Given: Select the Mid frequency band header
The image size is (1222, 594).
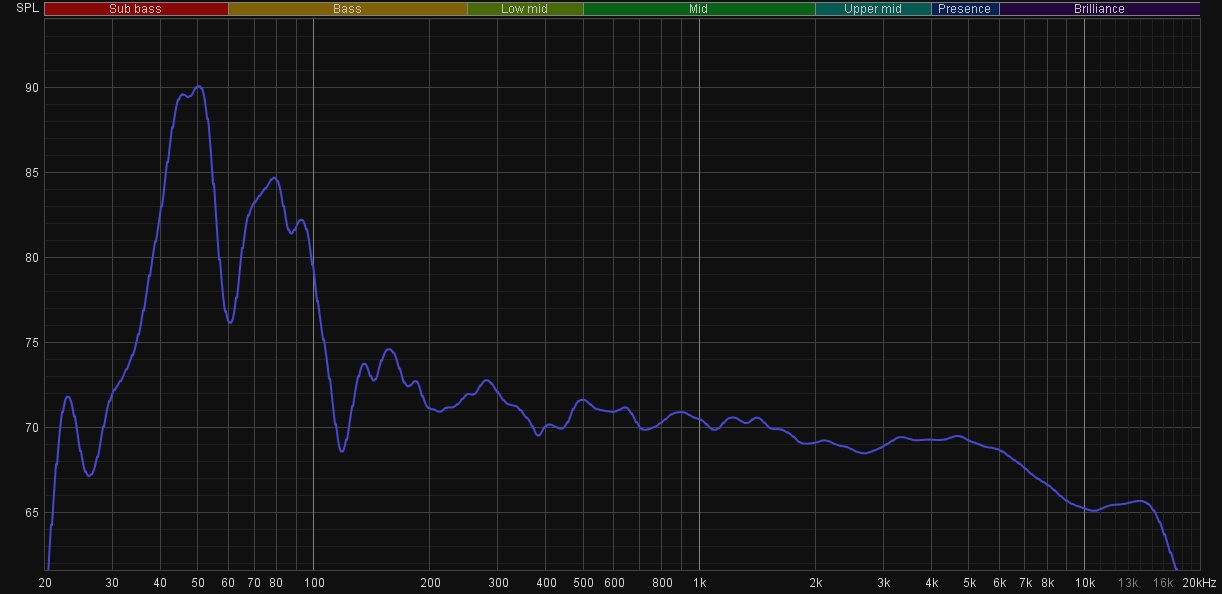Looking at the screenshot, I should 698,9.
